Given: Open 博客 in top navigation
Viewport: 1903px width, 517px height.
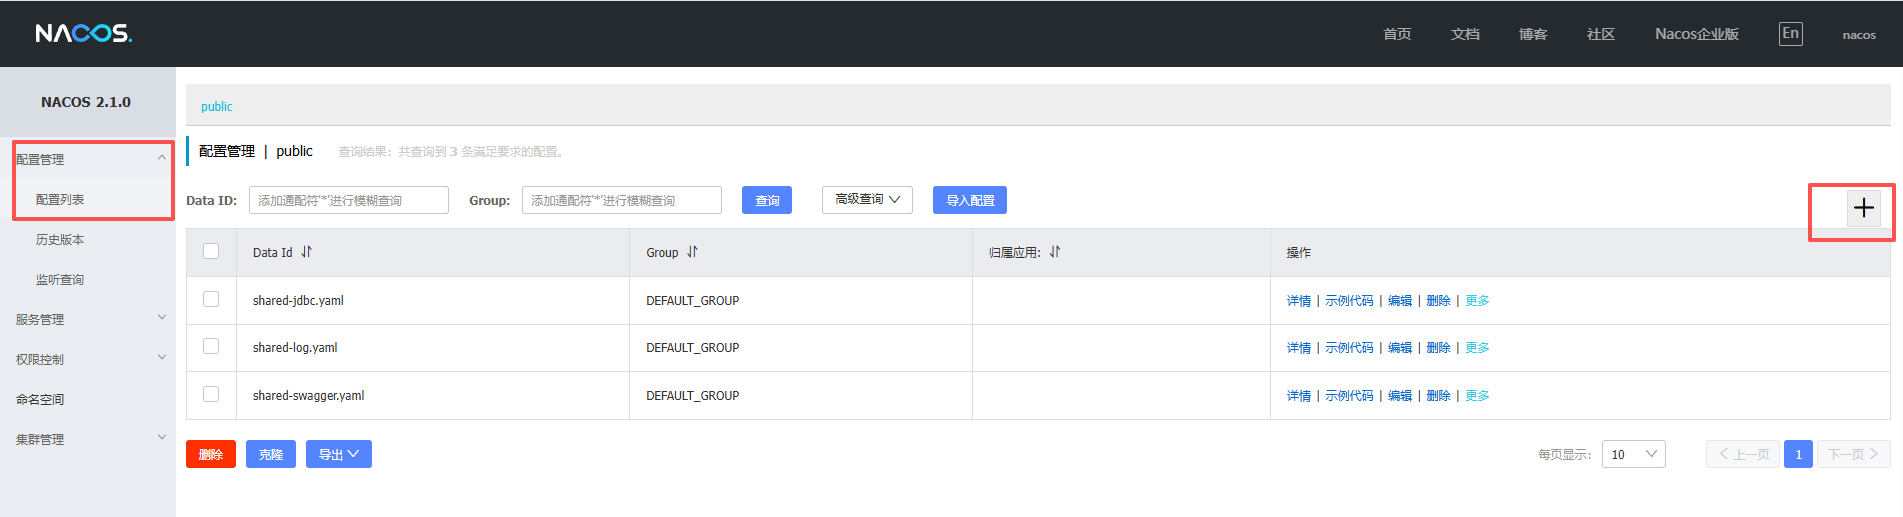Looking at the screenshot, I should 1533,34.
